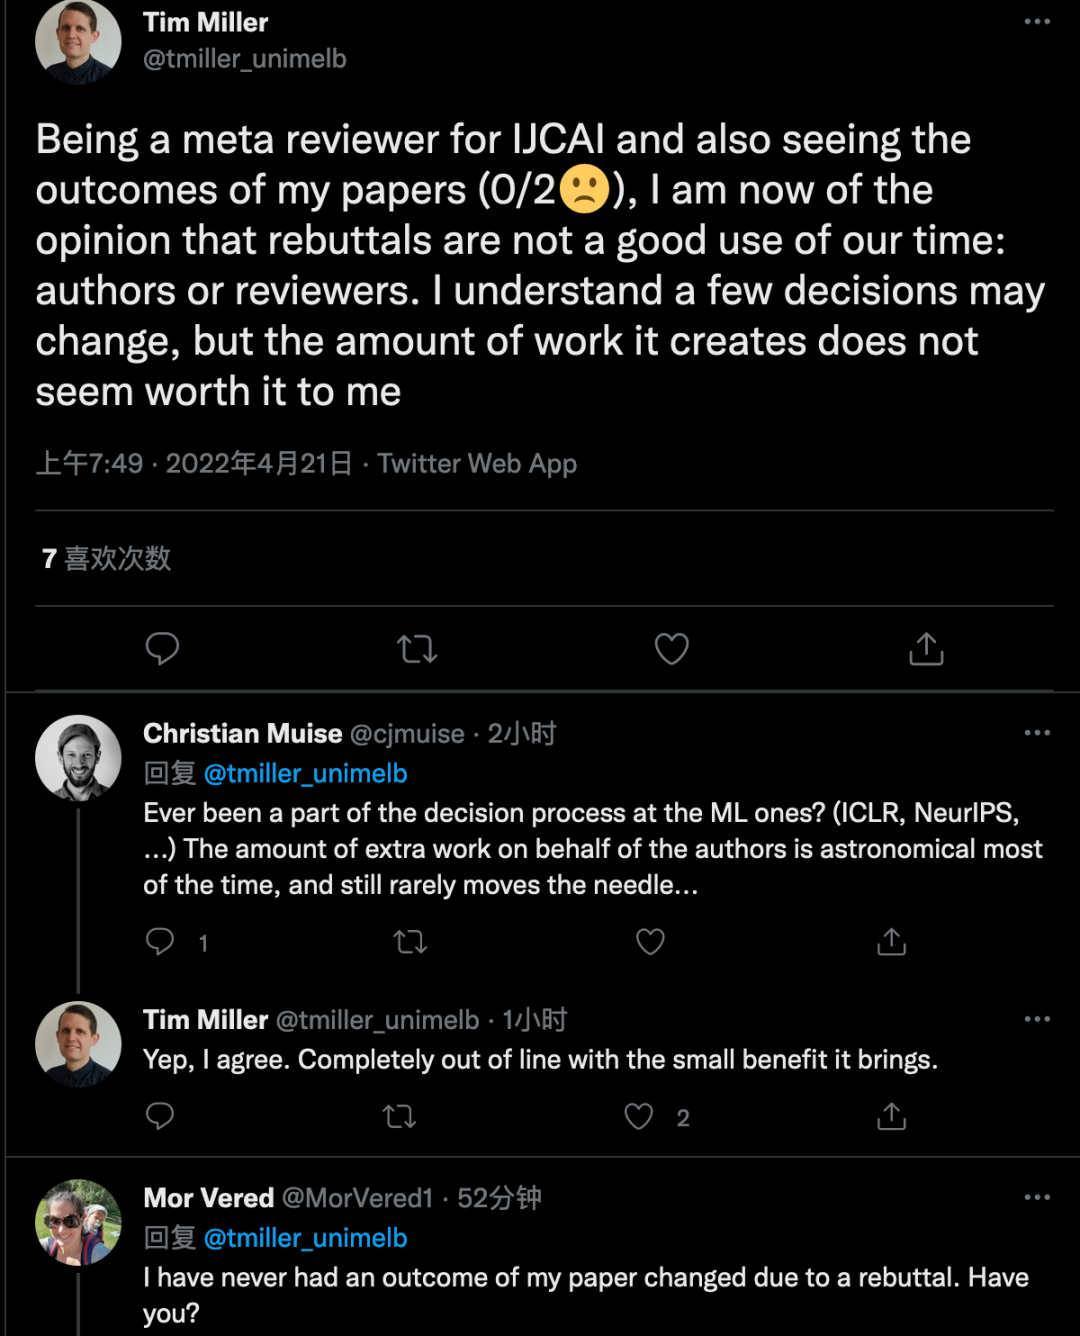Retweet Tim Miller's 'Yep, I agree' reply
This screenshot has width=1080, height=1336.
399,1116
